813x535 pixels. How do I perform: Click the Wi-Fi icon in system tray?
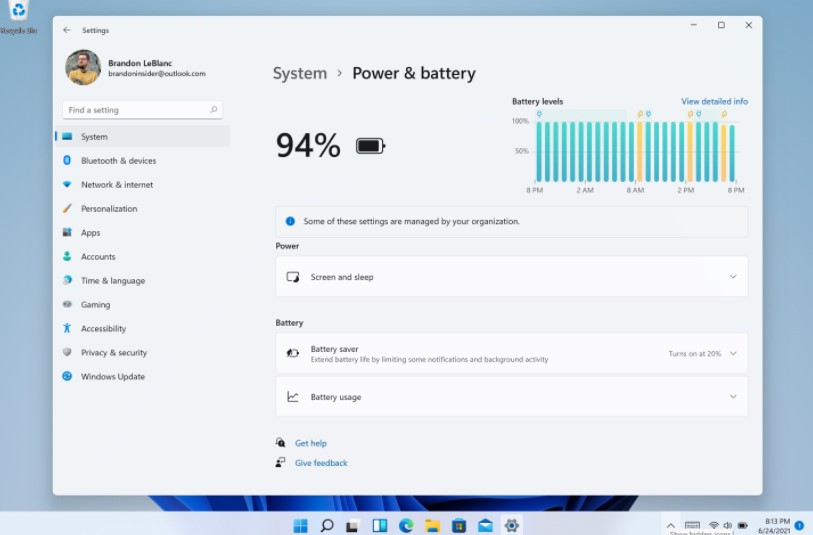(714, 525)
